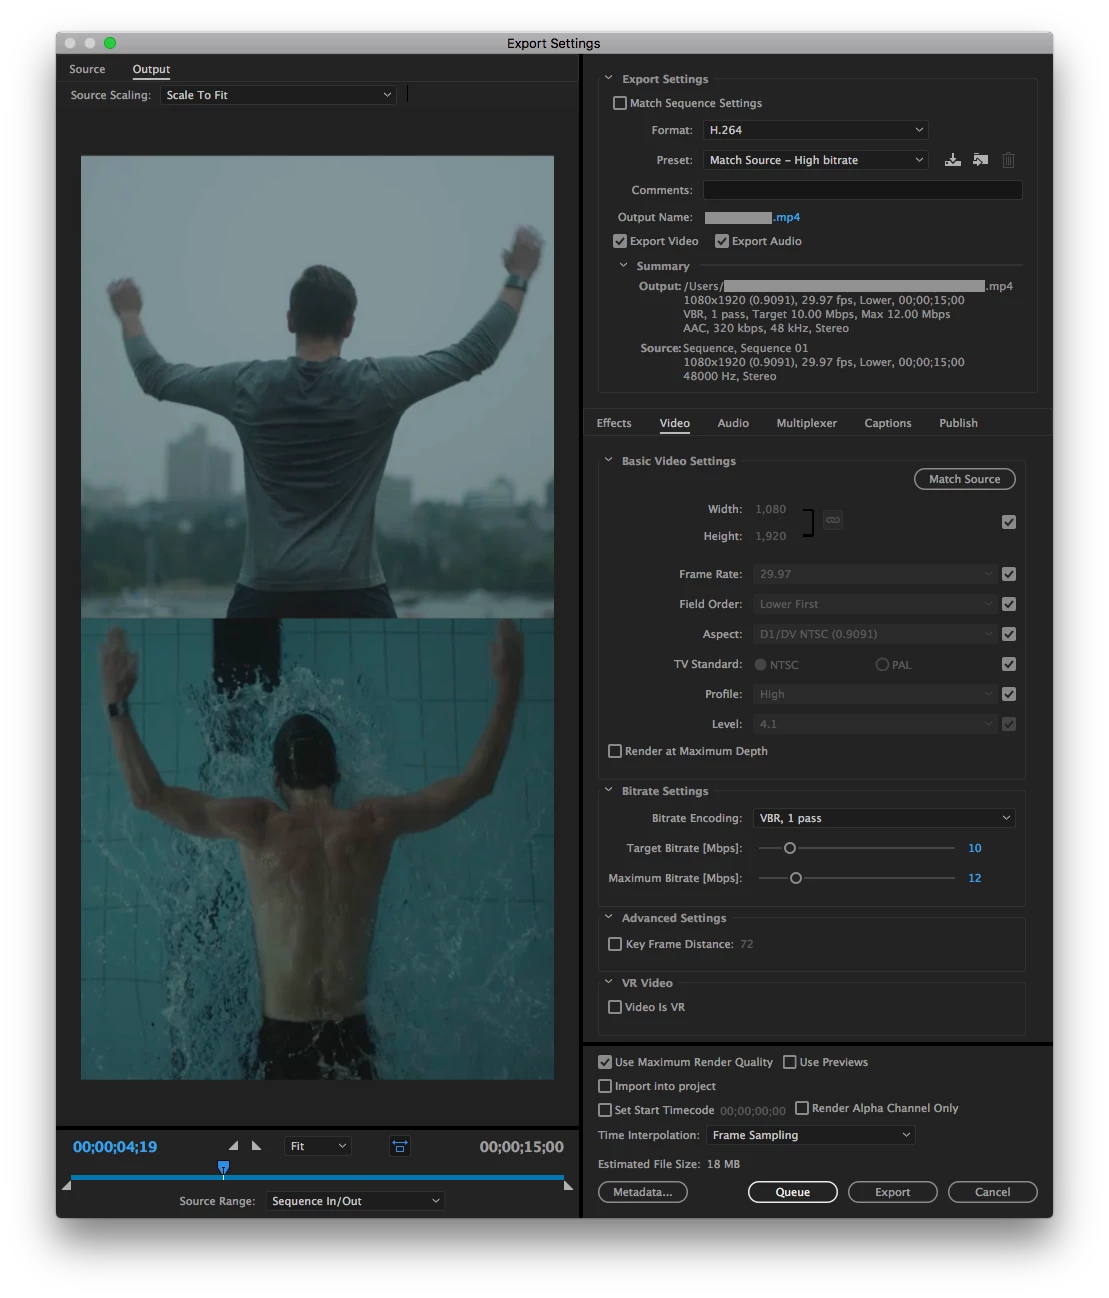Check Video Is VR
Image resolution: width=1109 pixels, height=1298 pixels.
615,1007
